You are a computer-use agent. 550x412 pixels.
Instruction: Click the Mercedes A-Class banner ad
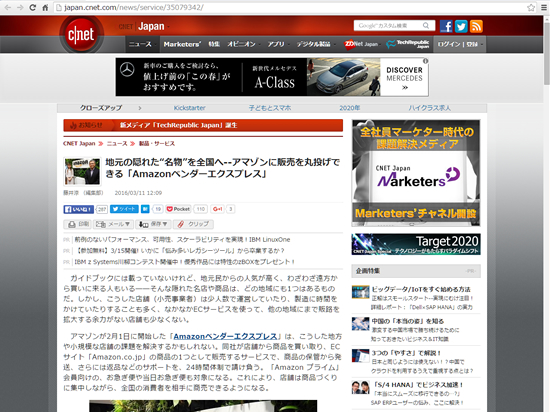[272, 77]
